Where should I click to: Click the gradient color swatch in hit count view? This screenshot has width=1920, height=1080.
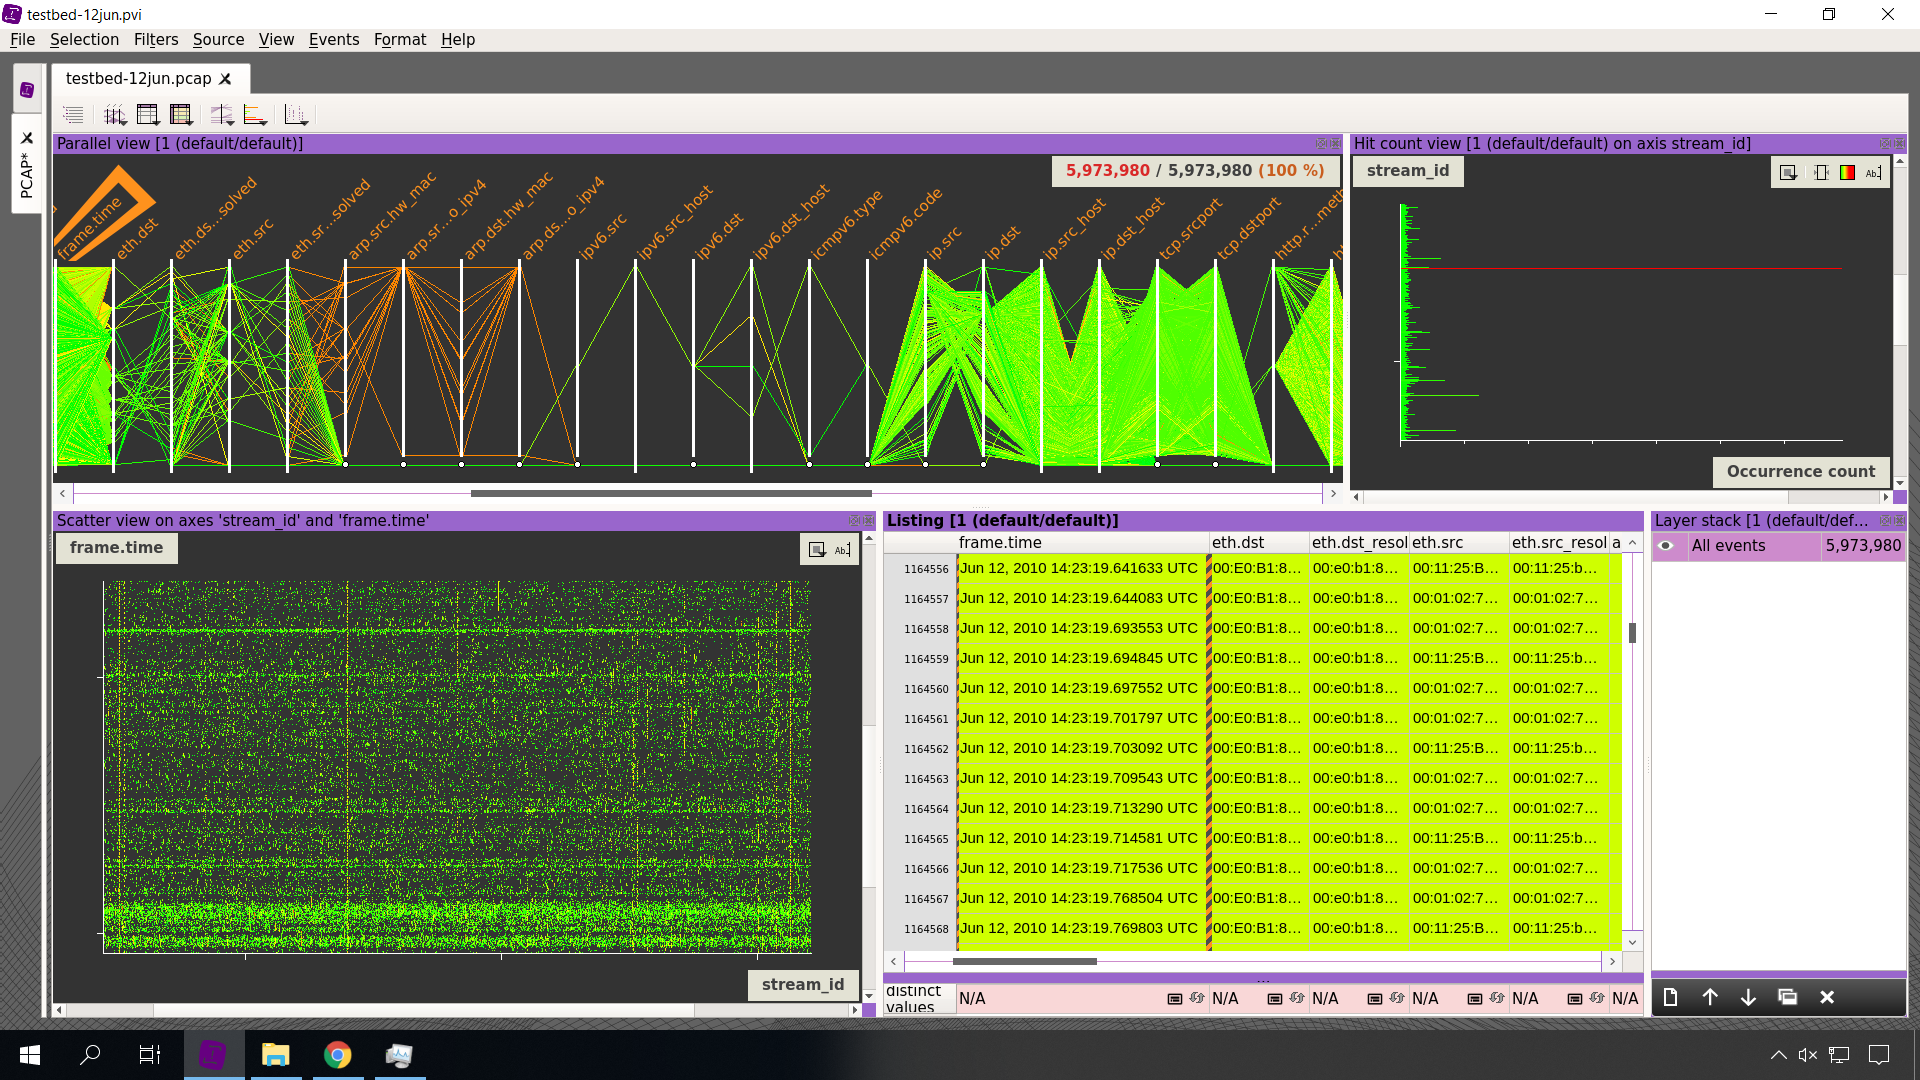(1847, 172)
